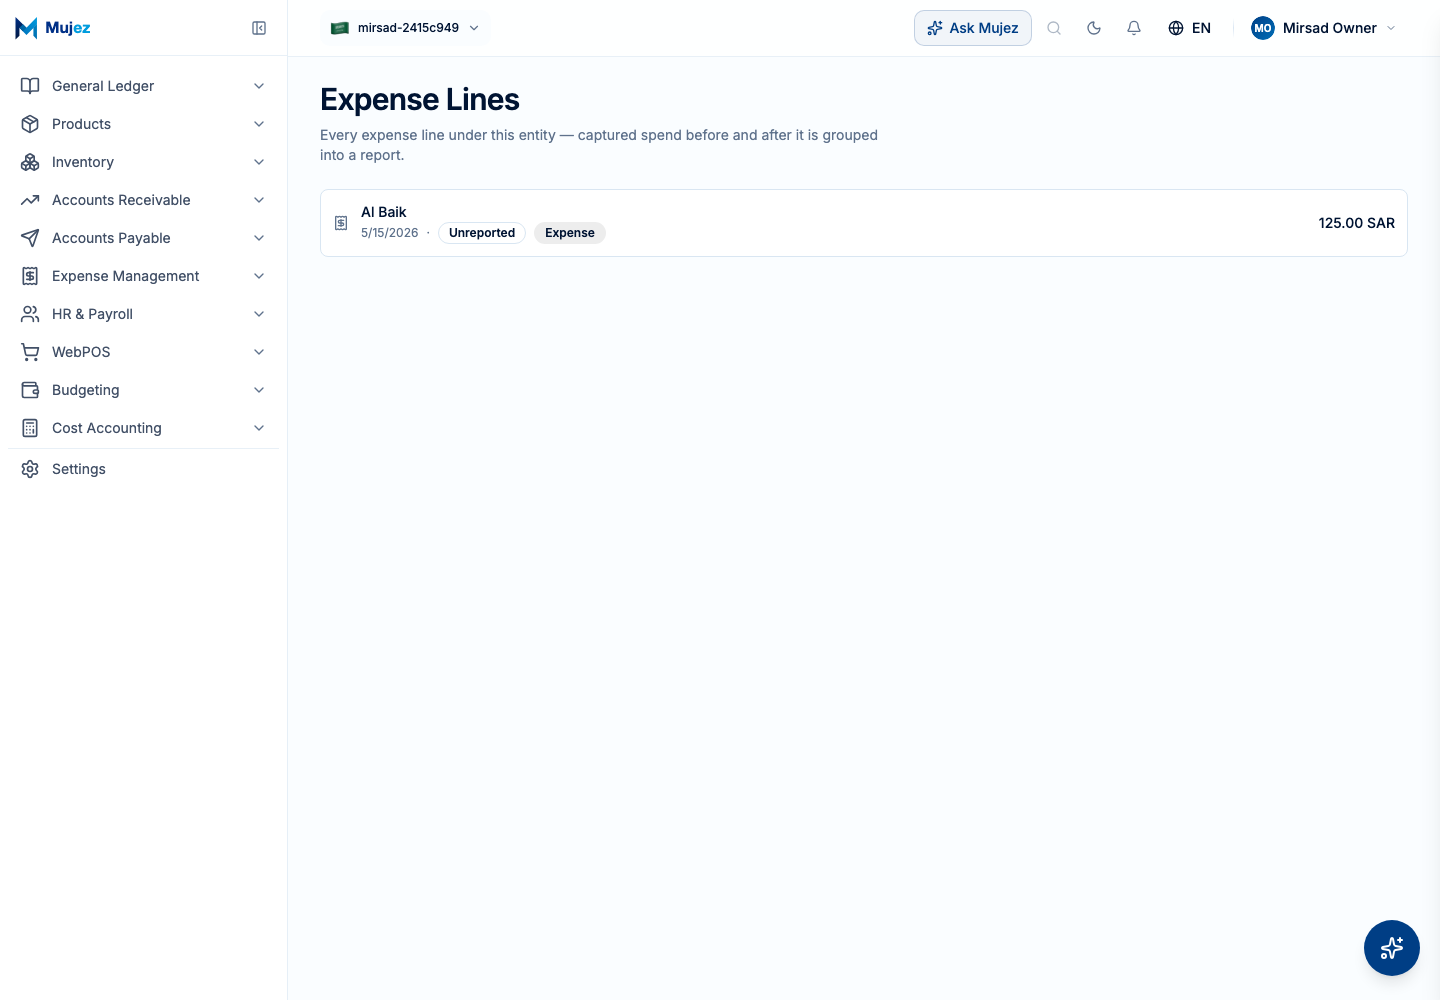
Task: Open Budgeting menu item
Action: pyautogui.click(x=143, y=390)
